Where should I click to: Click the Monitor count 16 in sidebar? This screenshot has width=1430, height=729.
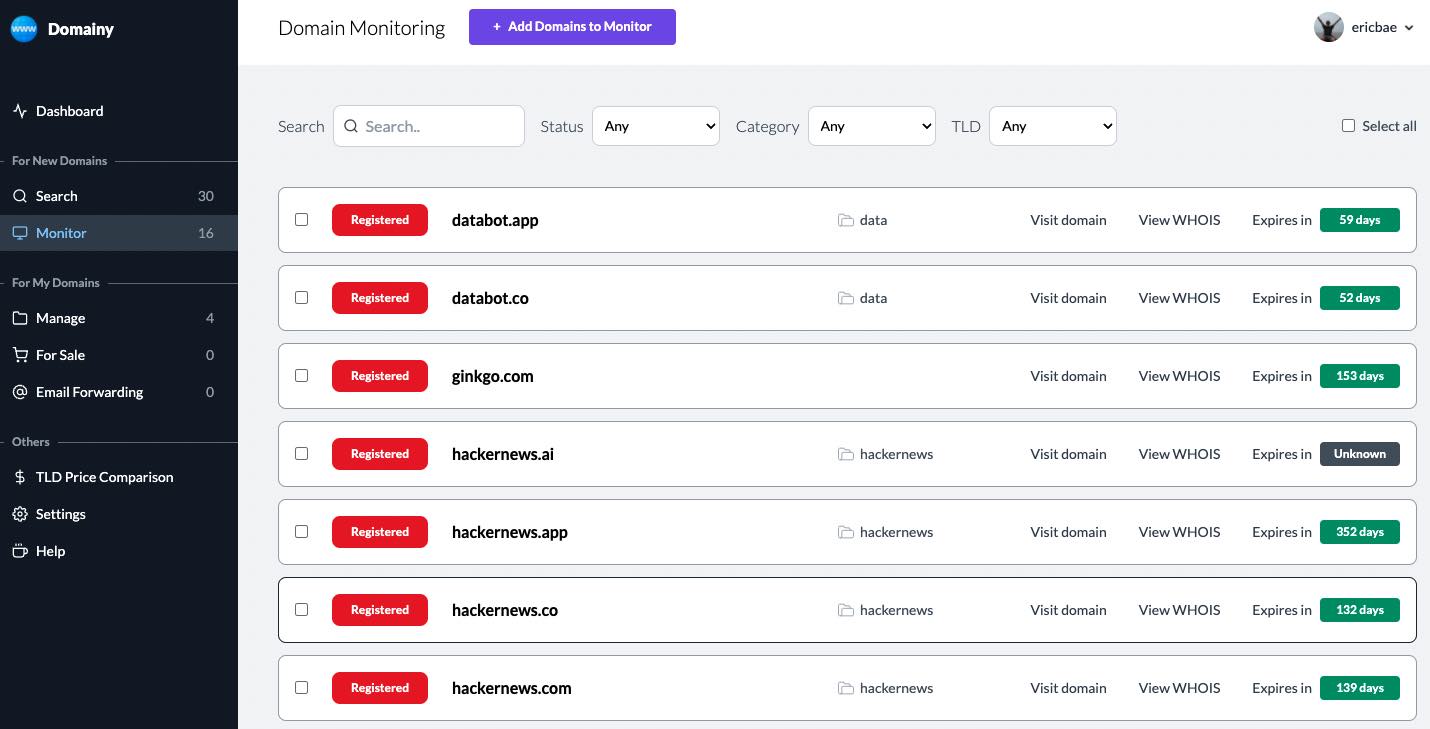click(206, 233)
